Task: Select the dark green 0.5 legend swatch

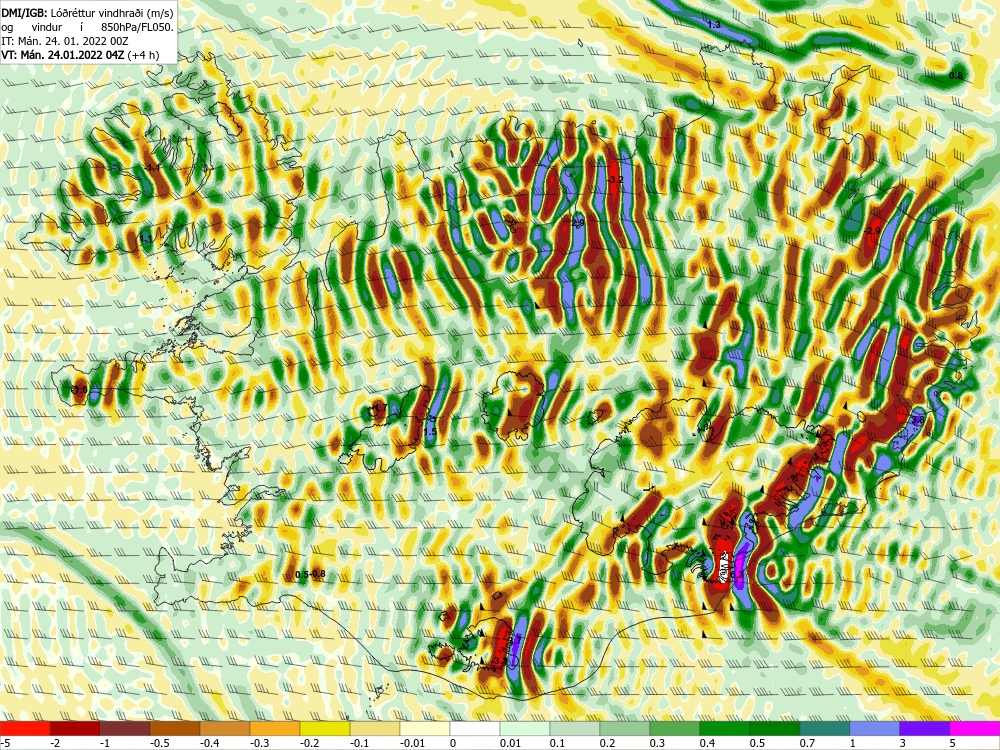Action: pyautogui.click(x=775, y=728)
